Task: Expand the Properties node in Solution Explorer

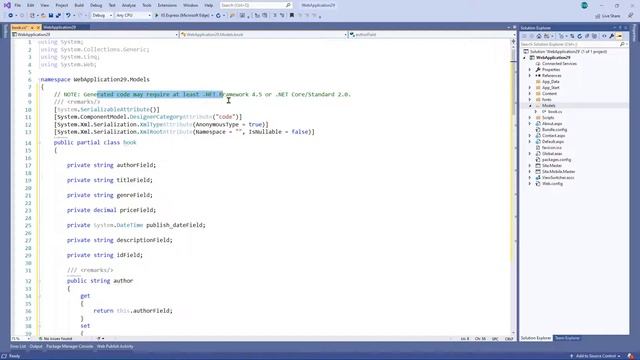Action: coord(530,70)
